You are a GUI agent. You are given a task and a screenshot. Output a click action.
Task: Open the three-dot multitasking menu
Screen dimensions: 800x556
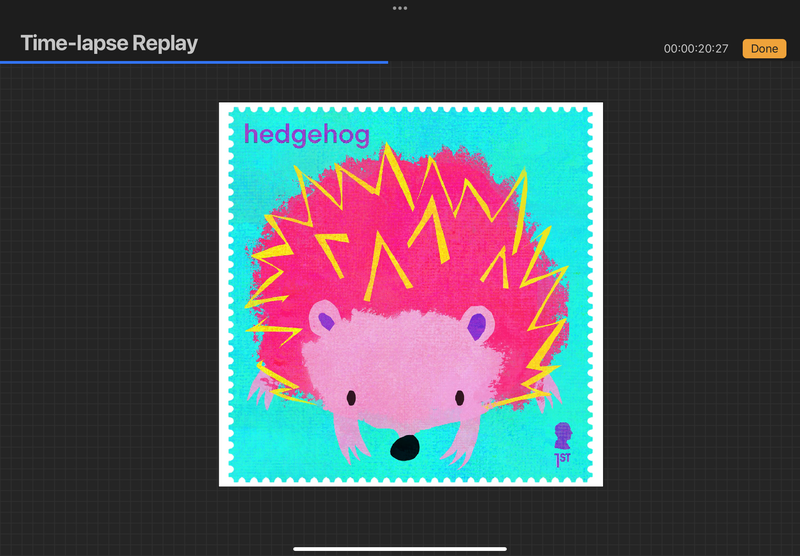click(400, 8)
